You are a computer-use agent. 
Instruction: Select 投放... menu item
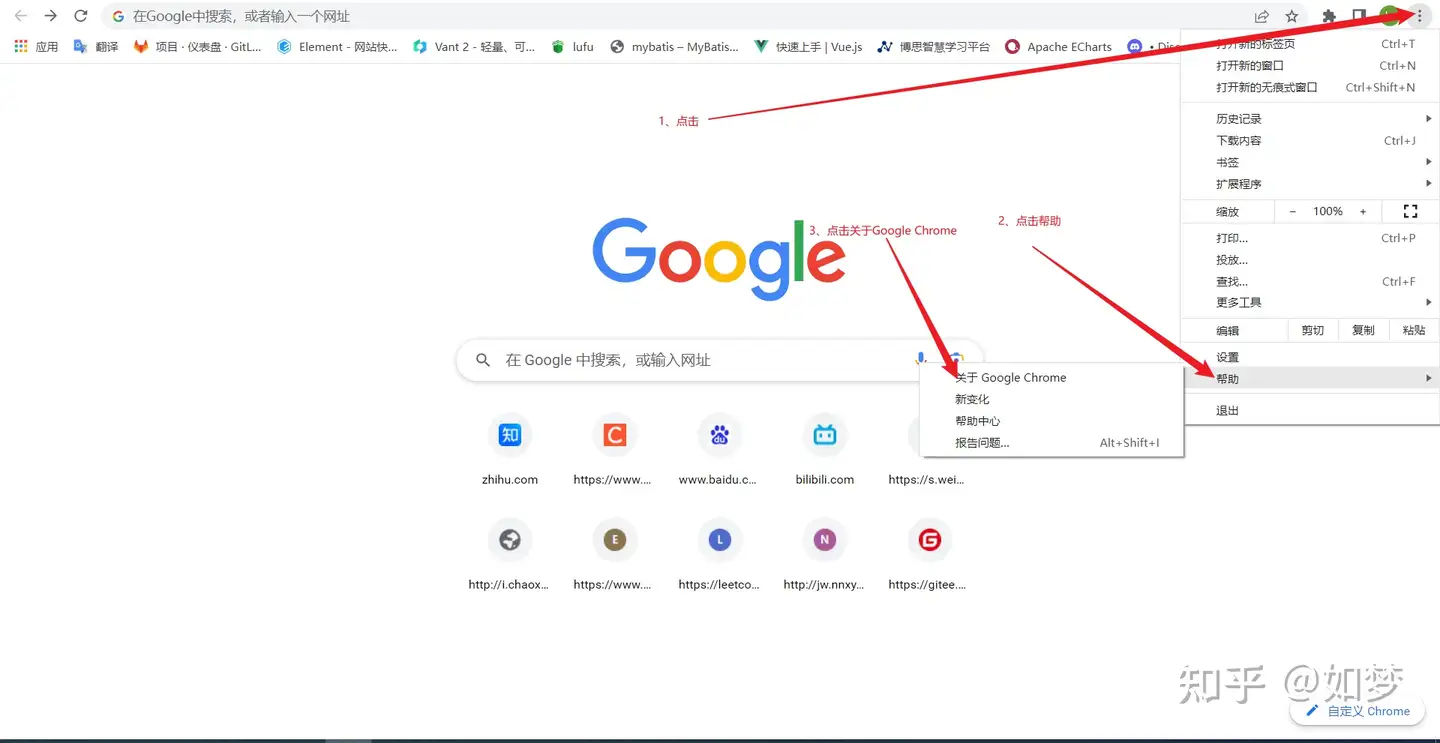tap(1310, 260)
